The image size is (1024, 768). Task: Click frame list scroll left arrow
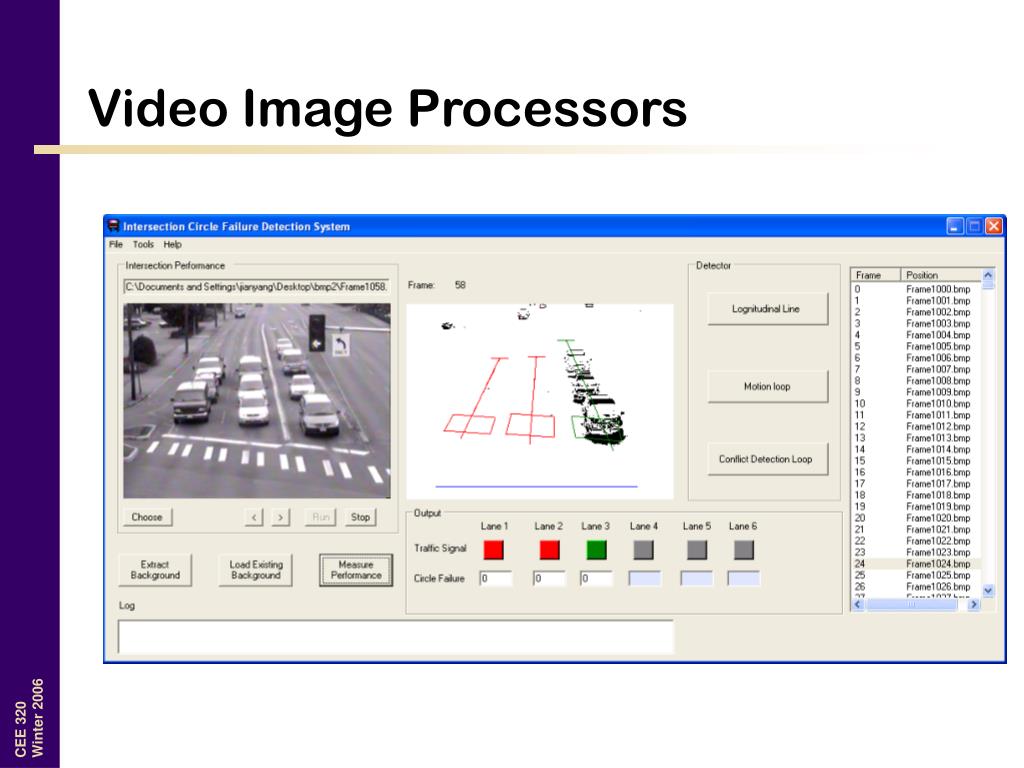click(858, 605)
